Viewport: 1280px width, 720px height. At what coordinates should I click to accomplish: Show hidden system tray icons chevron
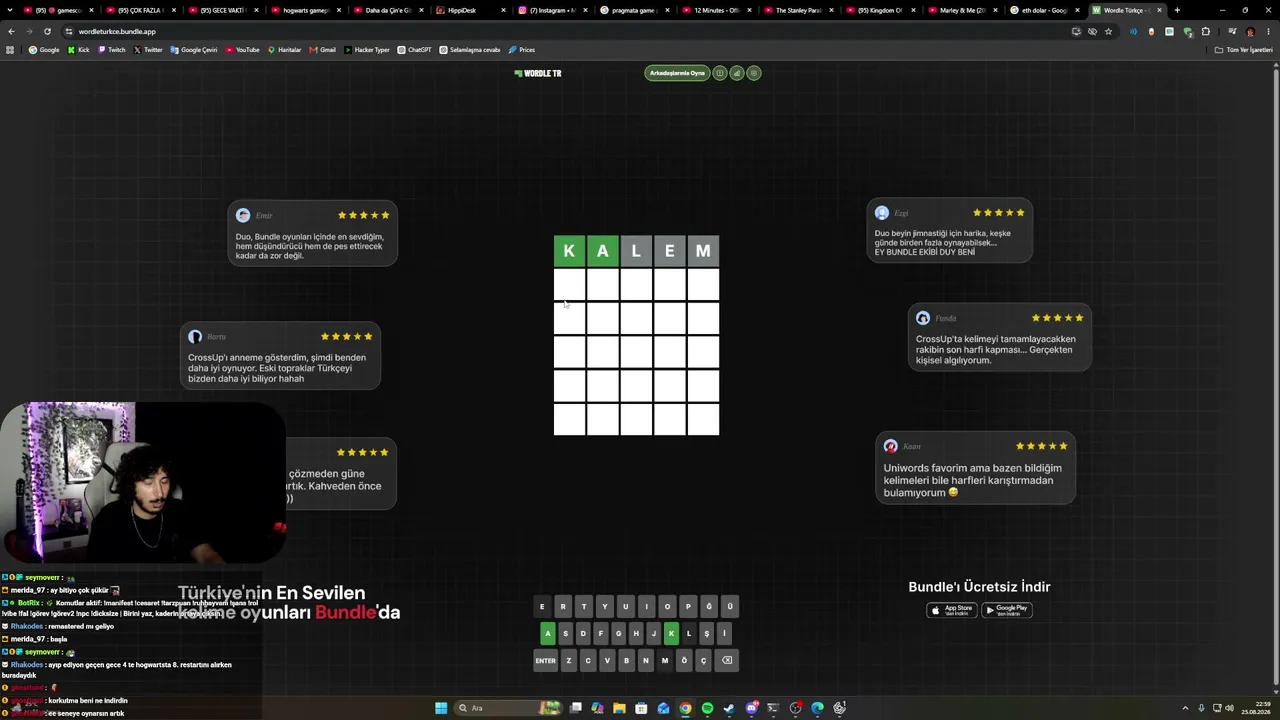pyautogui.click(x=1184, y=708)
